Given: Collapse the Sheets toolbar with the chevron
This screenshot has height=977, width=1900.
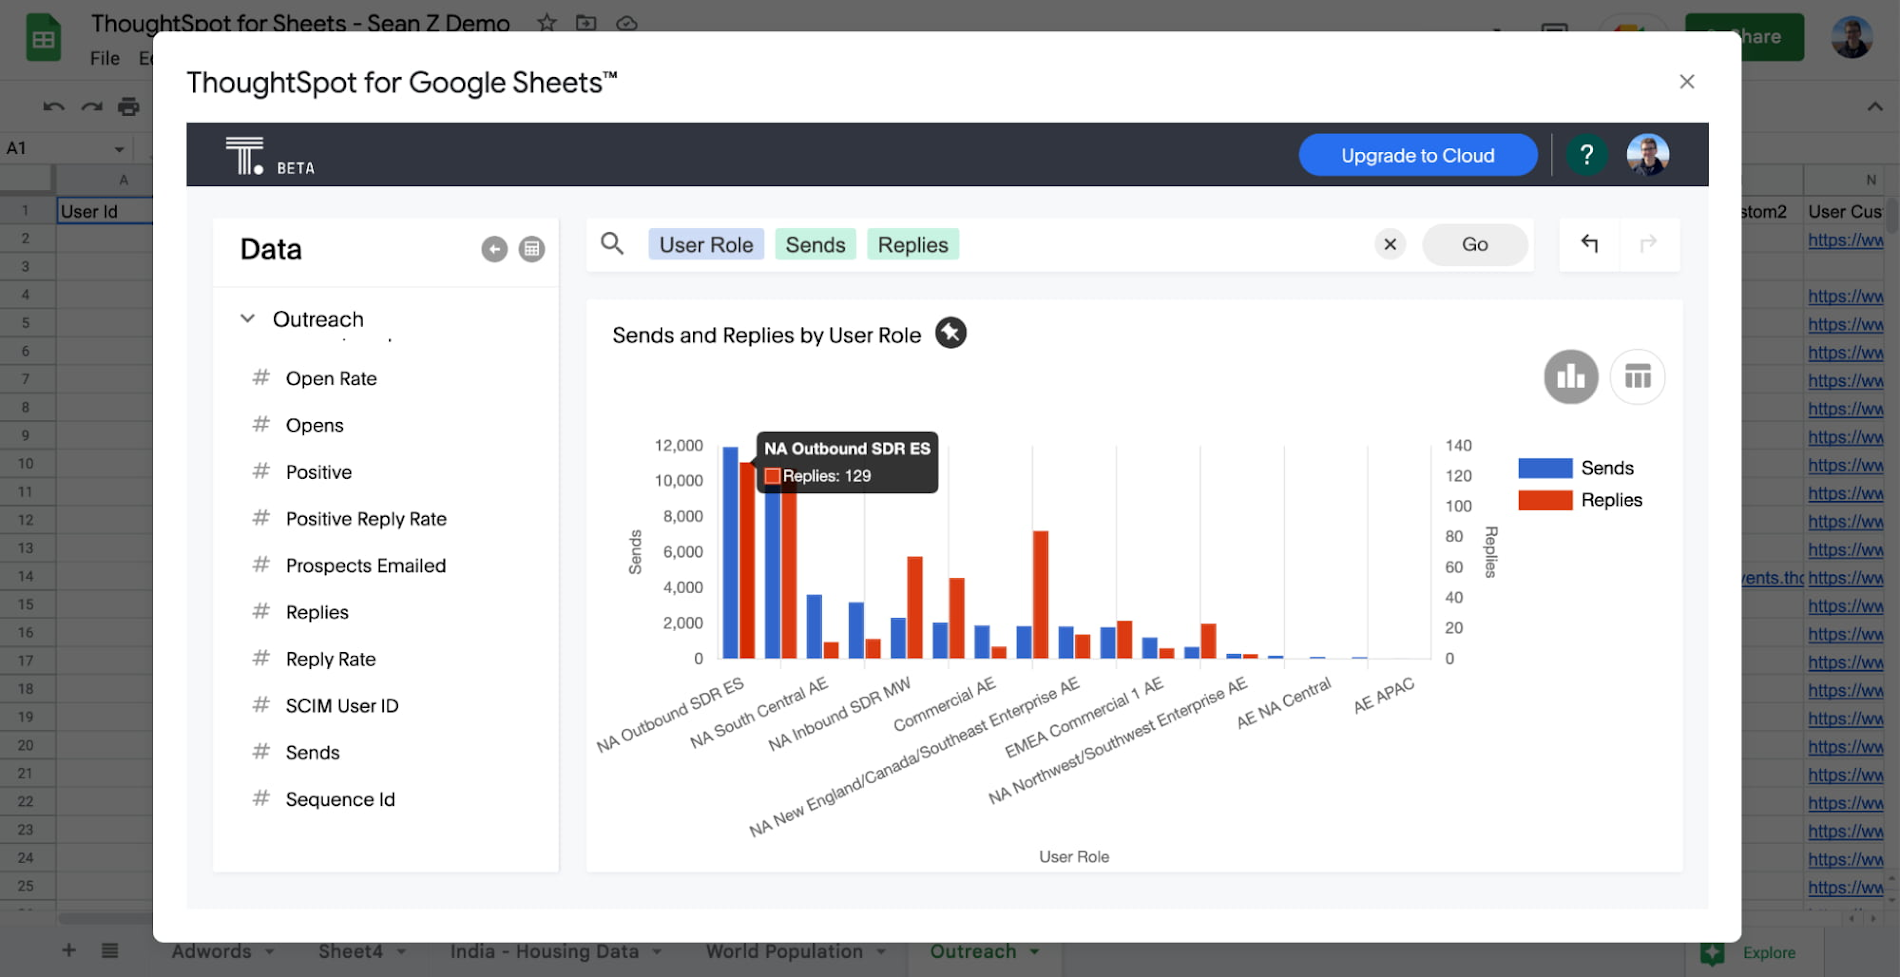Looking at the screenshot, I should 1875,106.
